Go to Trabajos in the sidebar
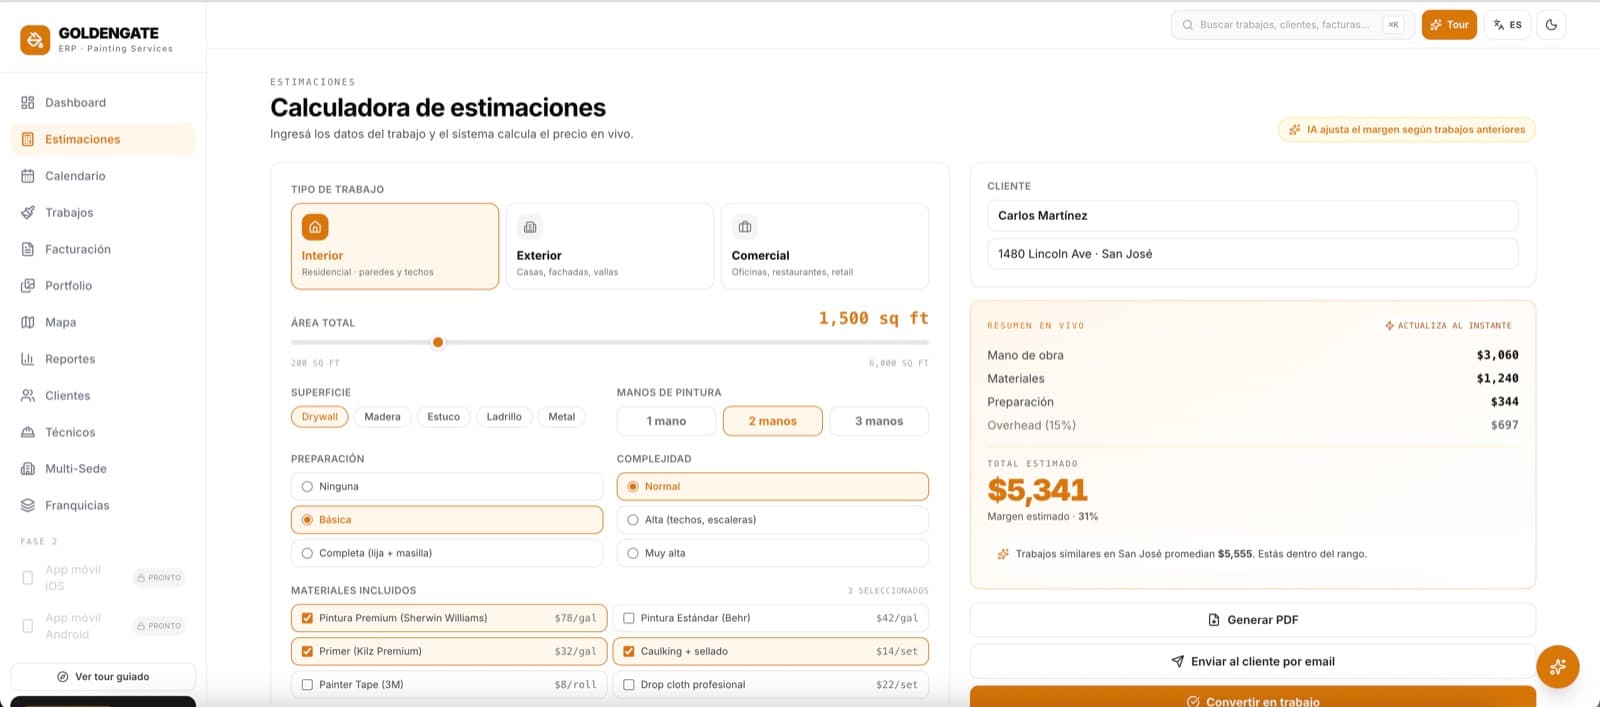 (x=103, y=212)
